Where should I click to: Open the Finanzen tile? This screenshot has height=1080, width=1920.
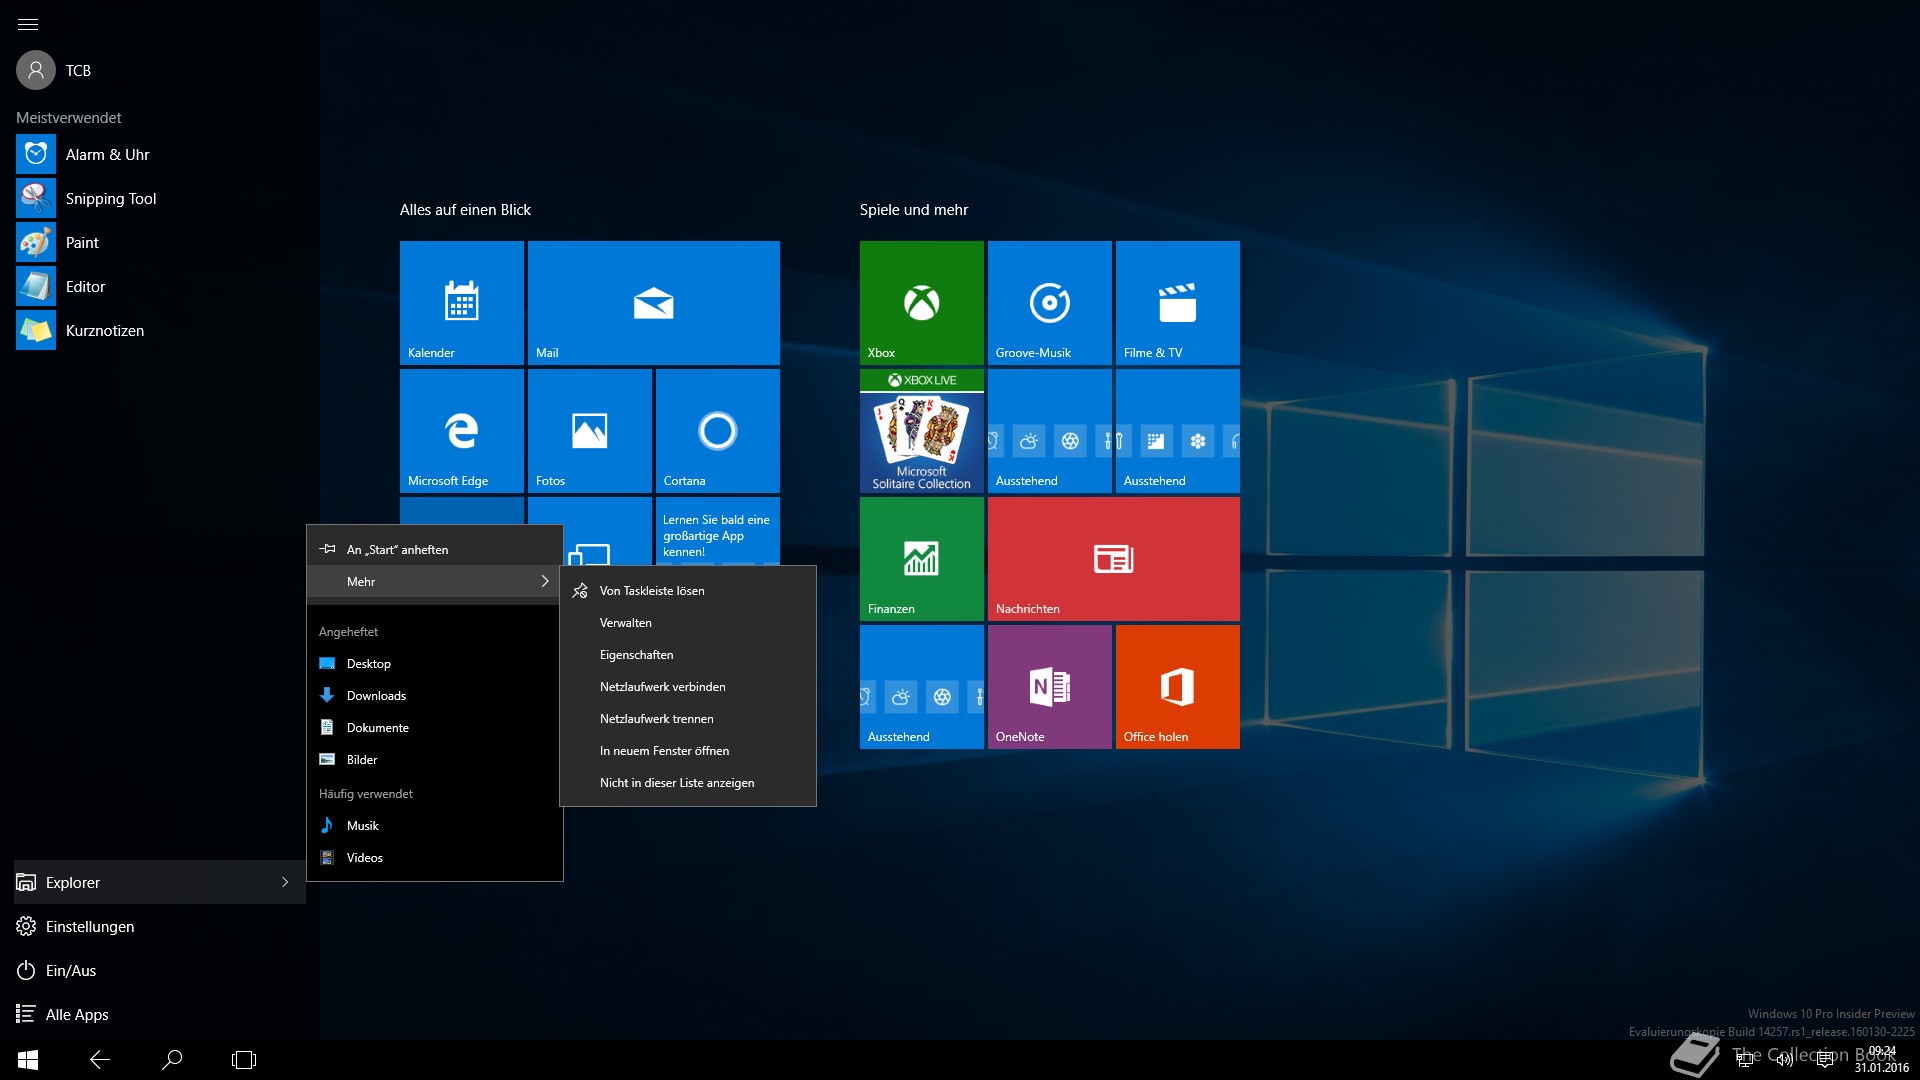[922, 559]
